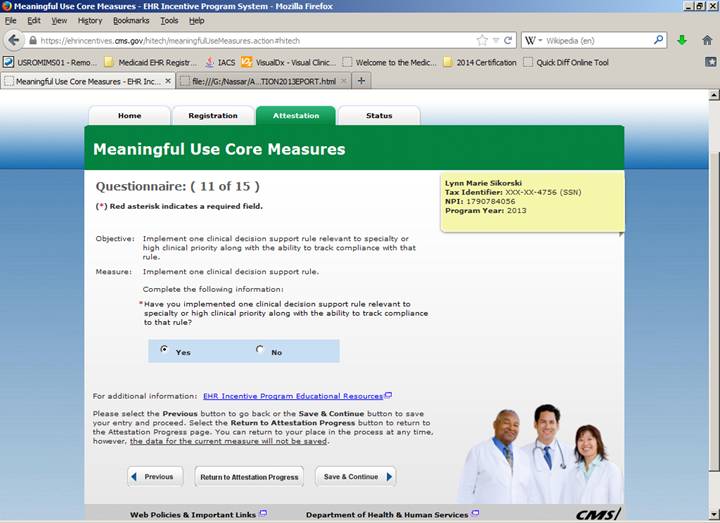Click the search magnifier icon
The height and width of the screenshot is (523, 720).
point(659,40)
